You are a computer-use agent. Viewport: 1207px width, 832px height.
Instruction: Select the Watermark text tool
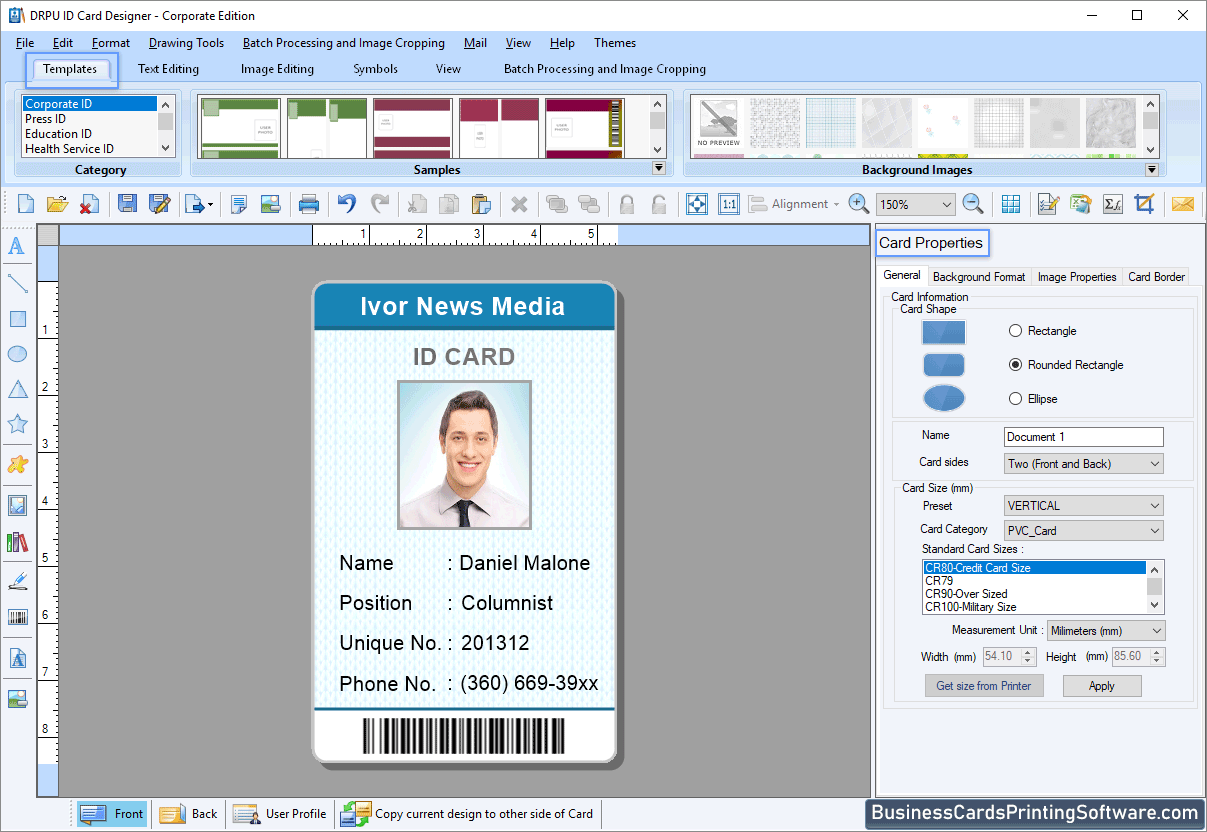tap(17, 658)
